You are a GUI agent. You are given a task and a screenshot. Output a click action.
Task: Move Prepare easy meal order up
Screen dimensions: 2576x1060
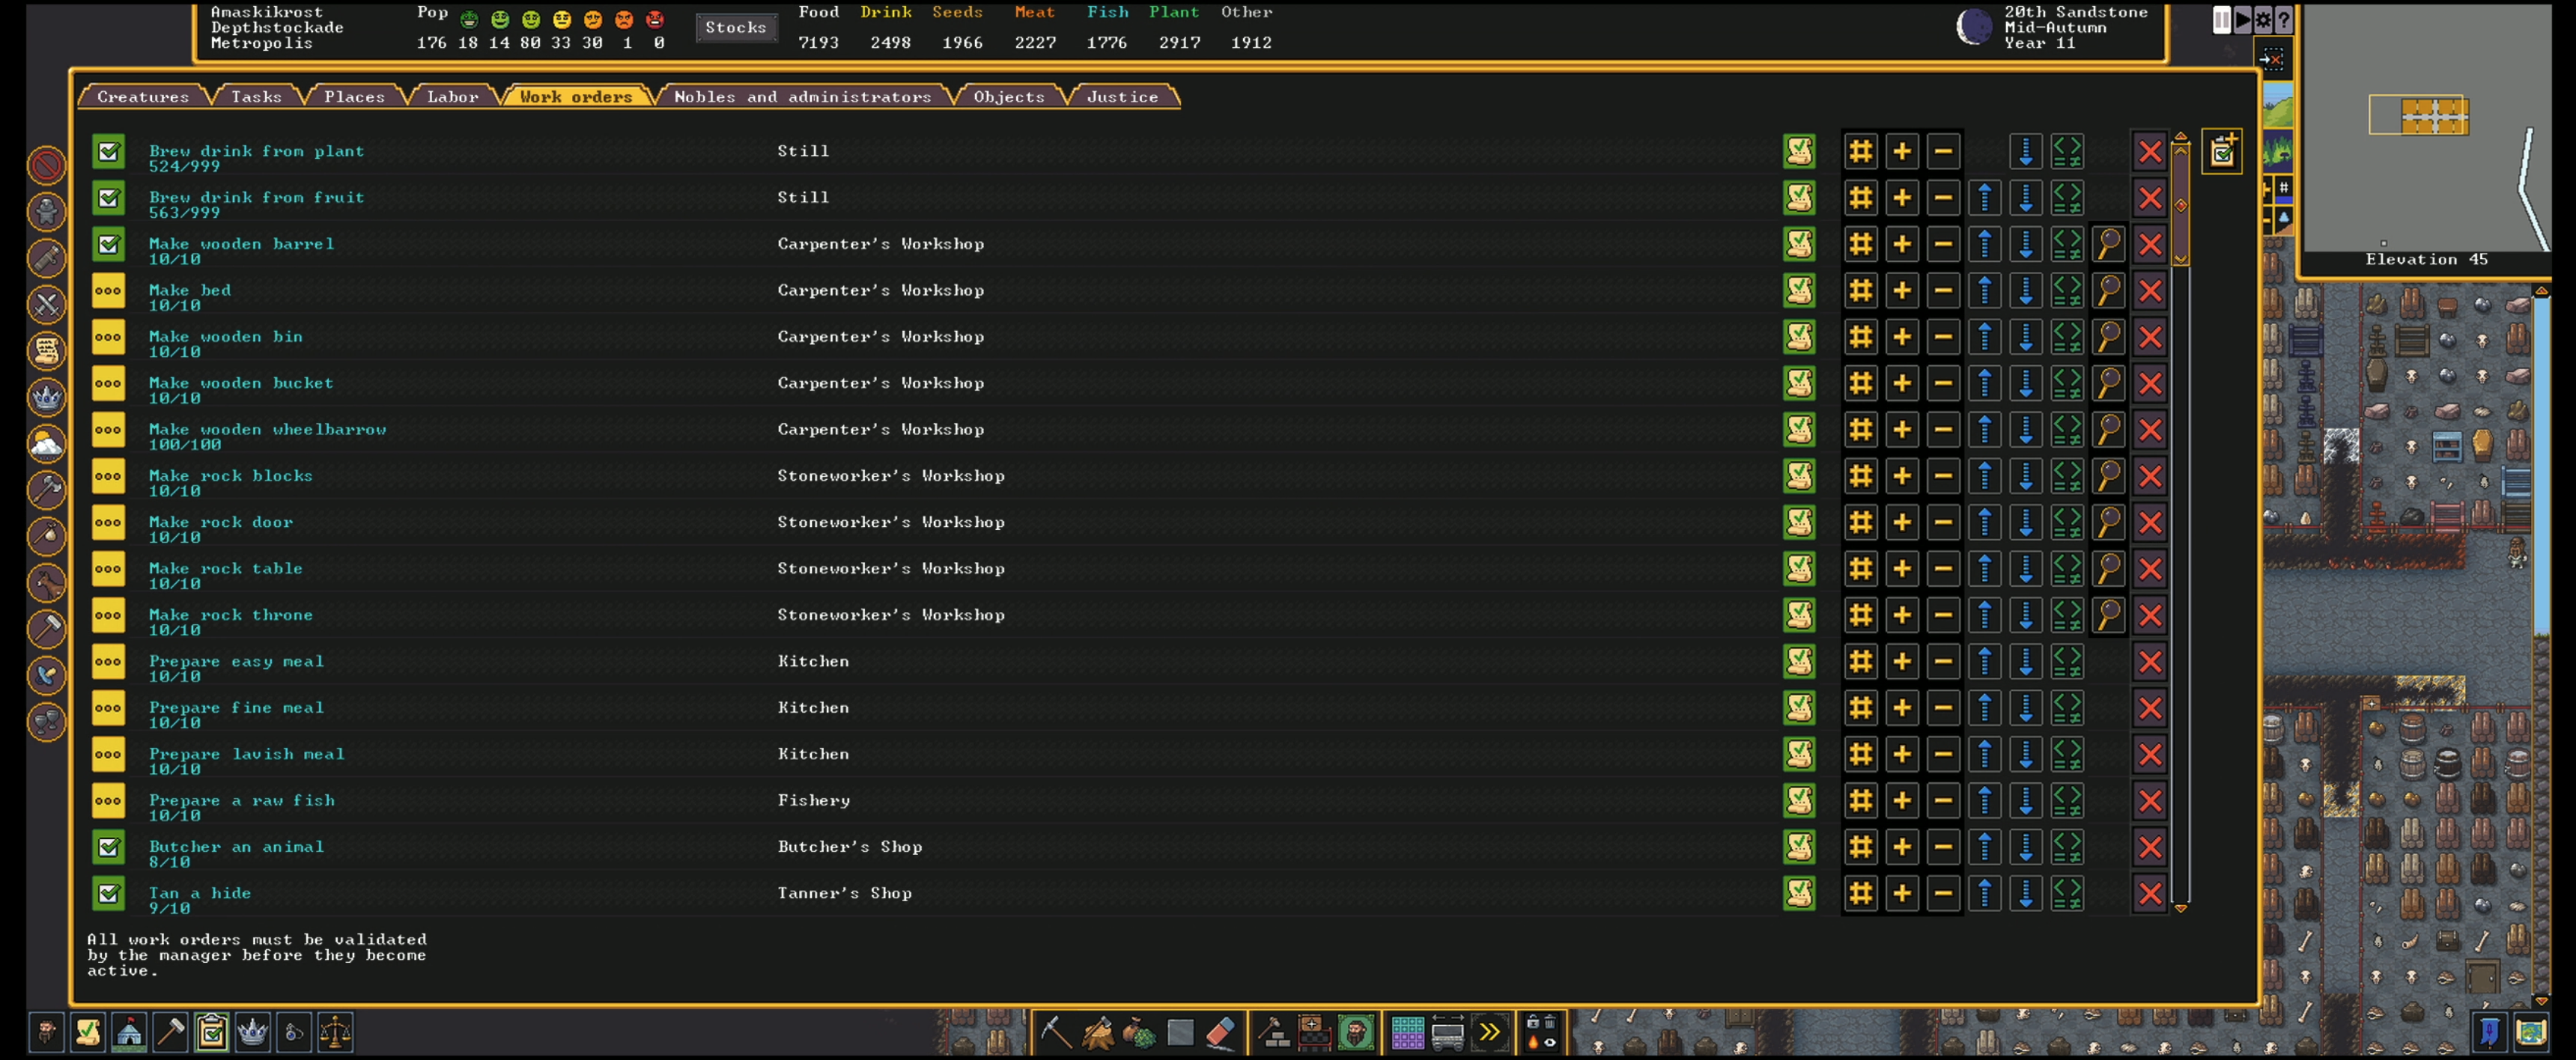1984,661
